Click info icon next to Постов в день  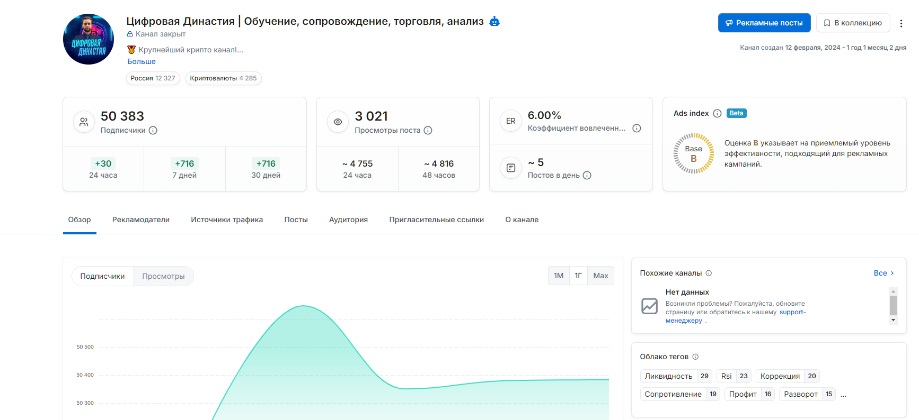point(587,175)
